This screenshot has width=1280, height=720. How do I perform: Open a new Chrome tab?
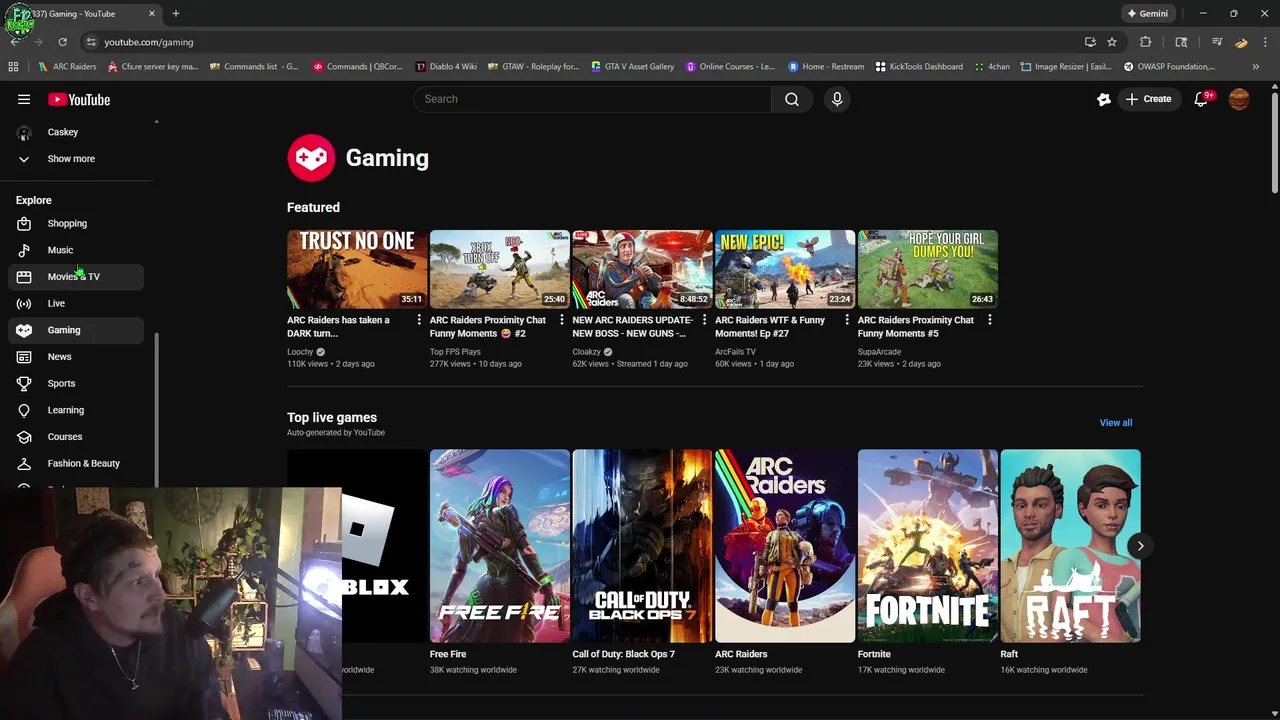click(175, 14)
